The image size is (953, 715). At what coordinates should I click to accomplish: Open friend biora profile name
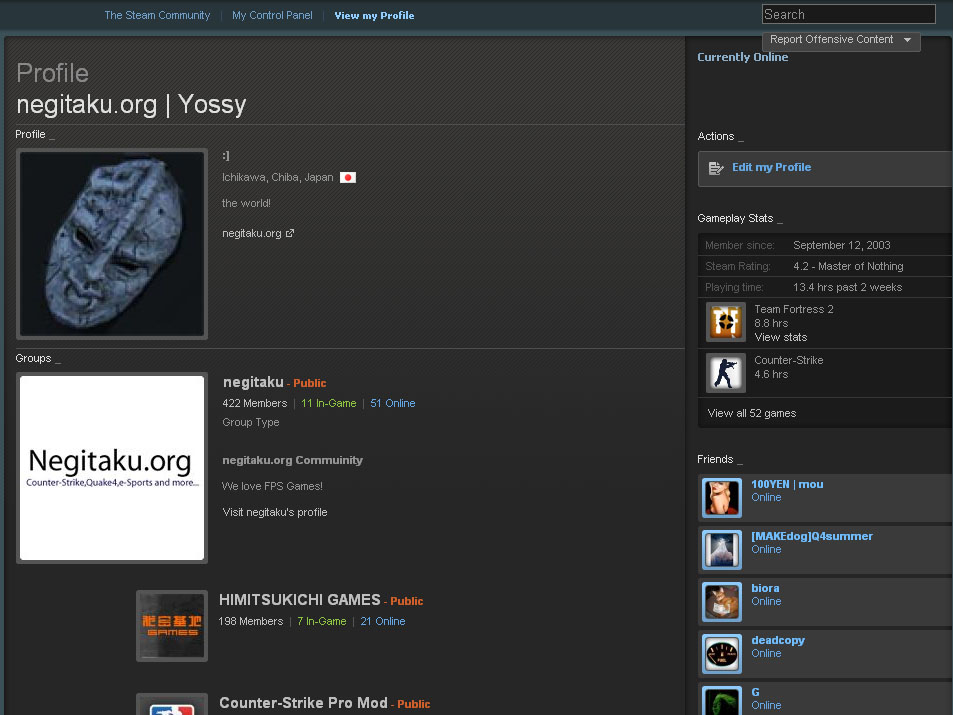coord(765,588)
